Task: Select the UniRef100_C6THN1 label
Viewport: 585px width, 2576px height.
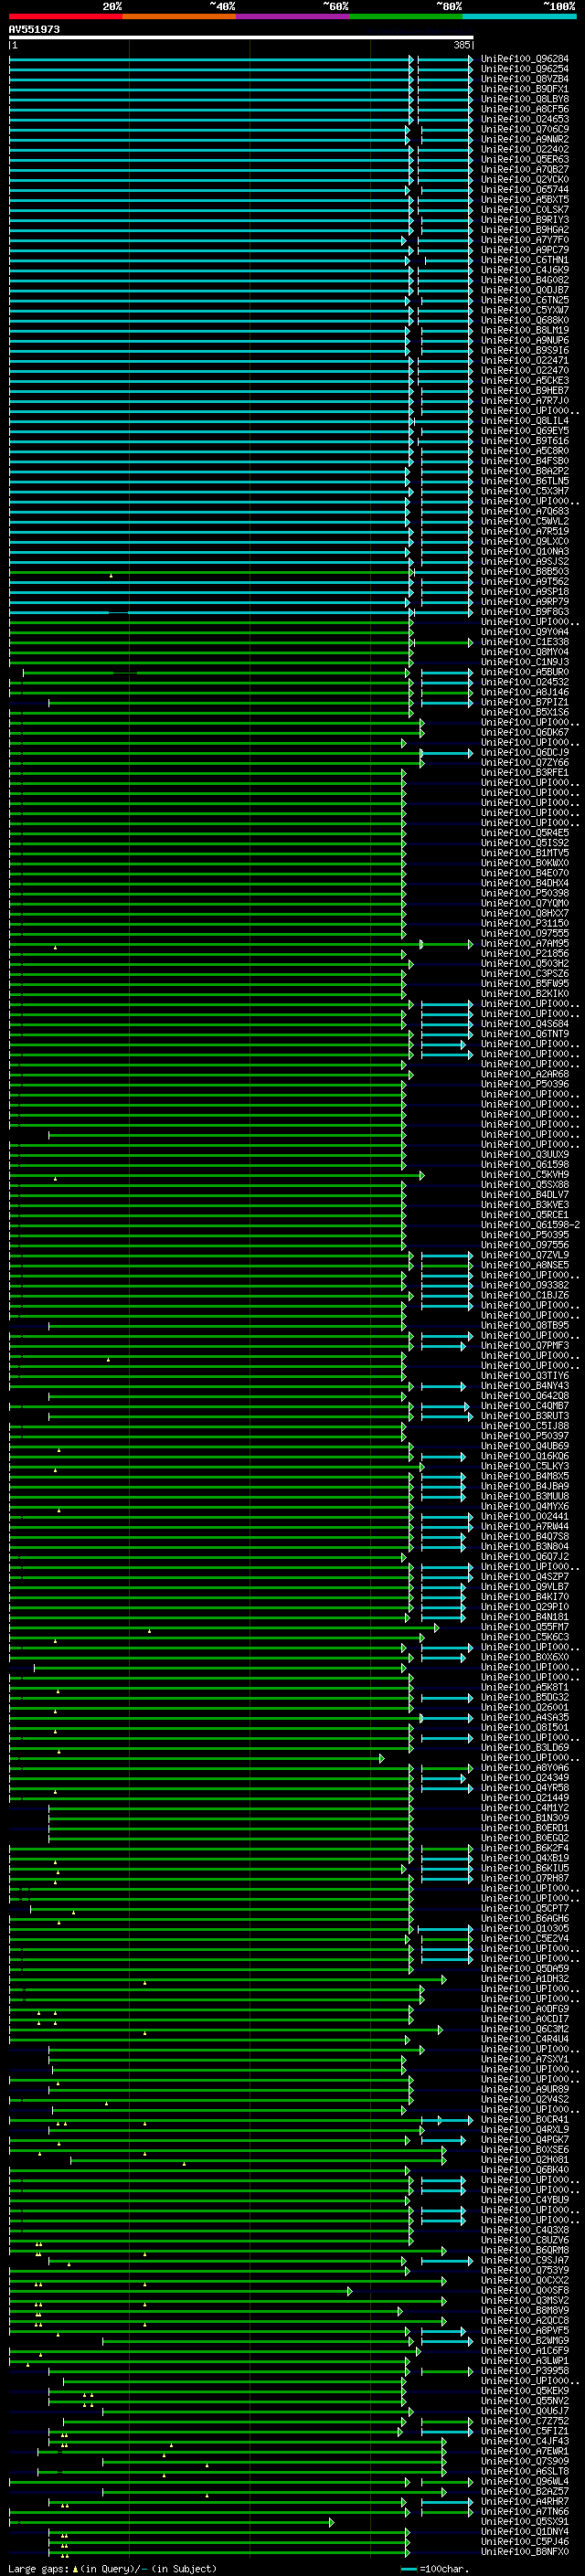Action: click(x=524, y=260)
